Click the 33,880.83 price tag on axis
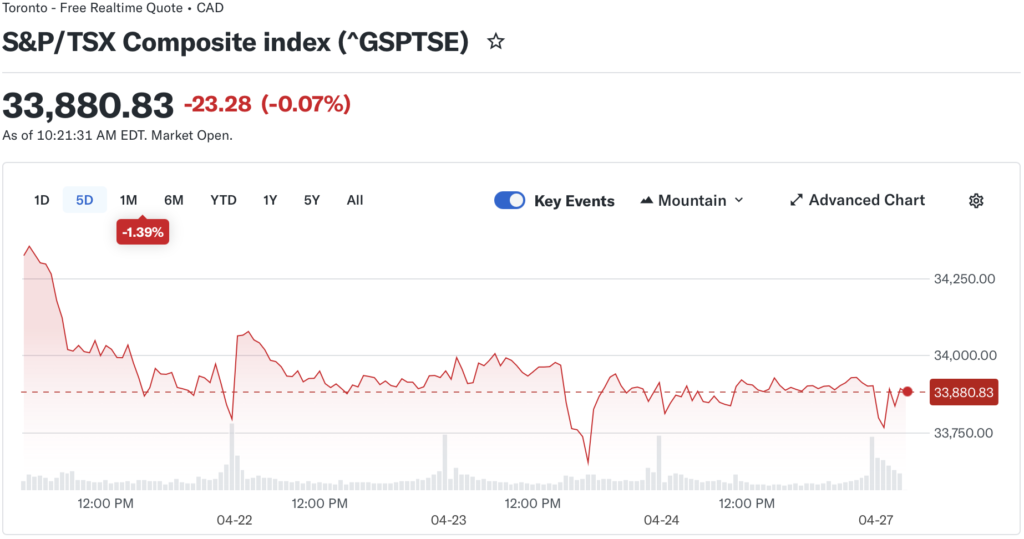 [963, 393]
